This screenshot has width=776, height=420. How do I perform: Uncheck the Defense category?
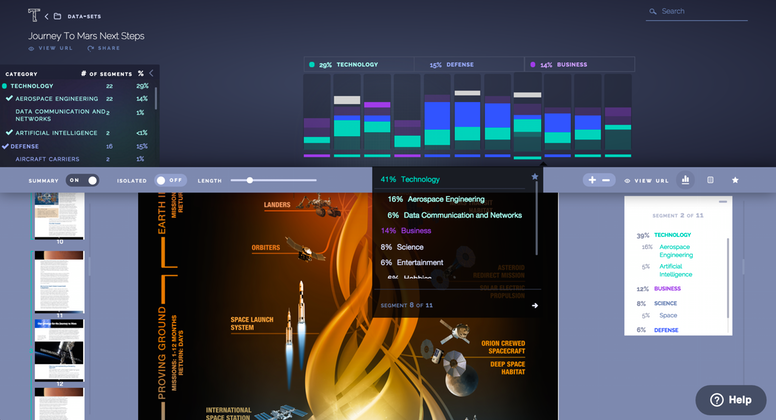pyautogui.click(x=5, y=146)
